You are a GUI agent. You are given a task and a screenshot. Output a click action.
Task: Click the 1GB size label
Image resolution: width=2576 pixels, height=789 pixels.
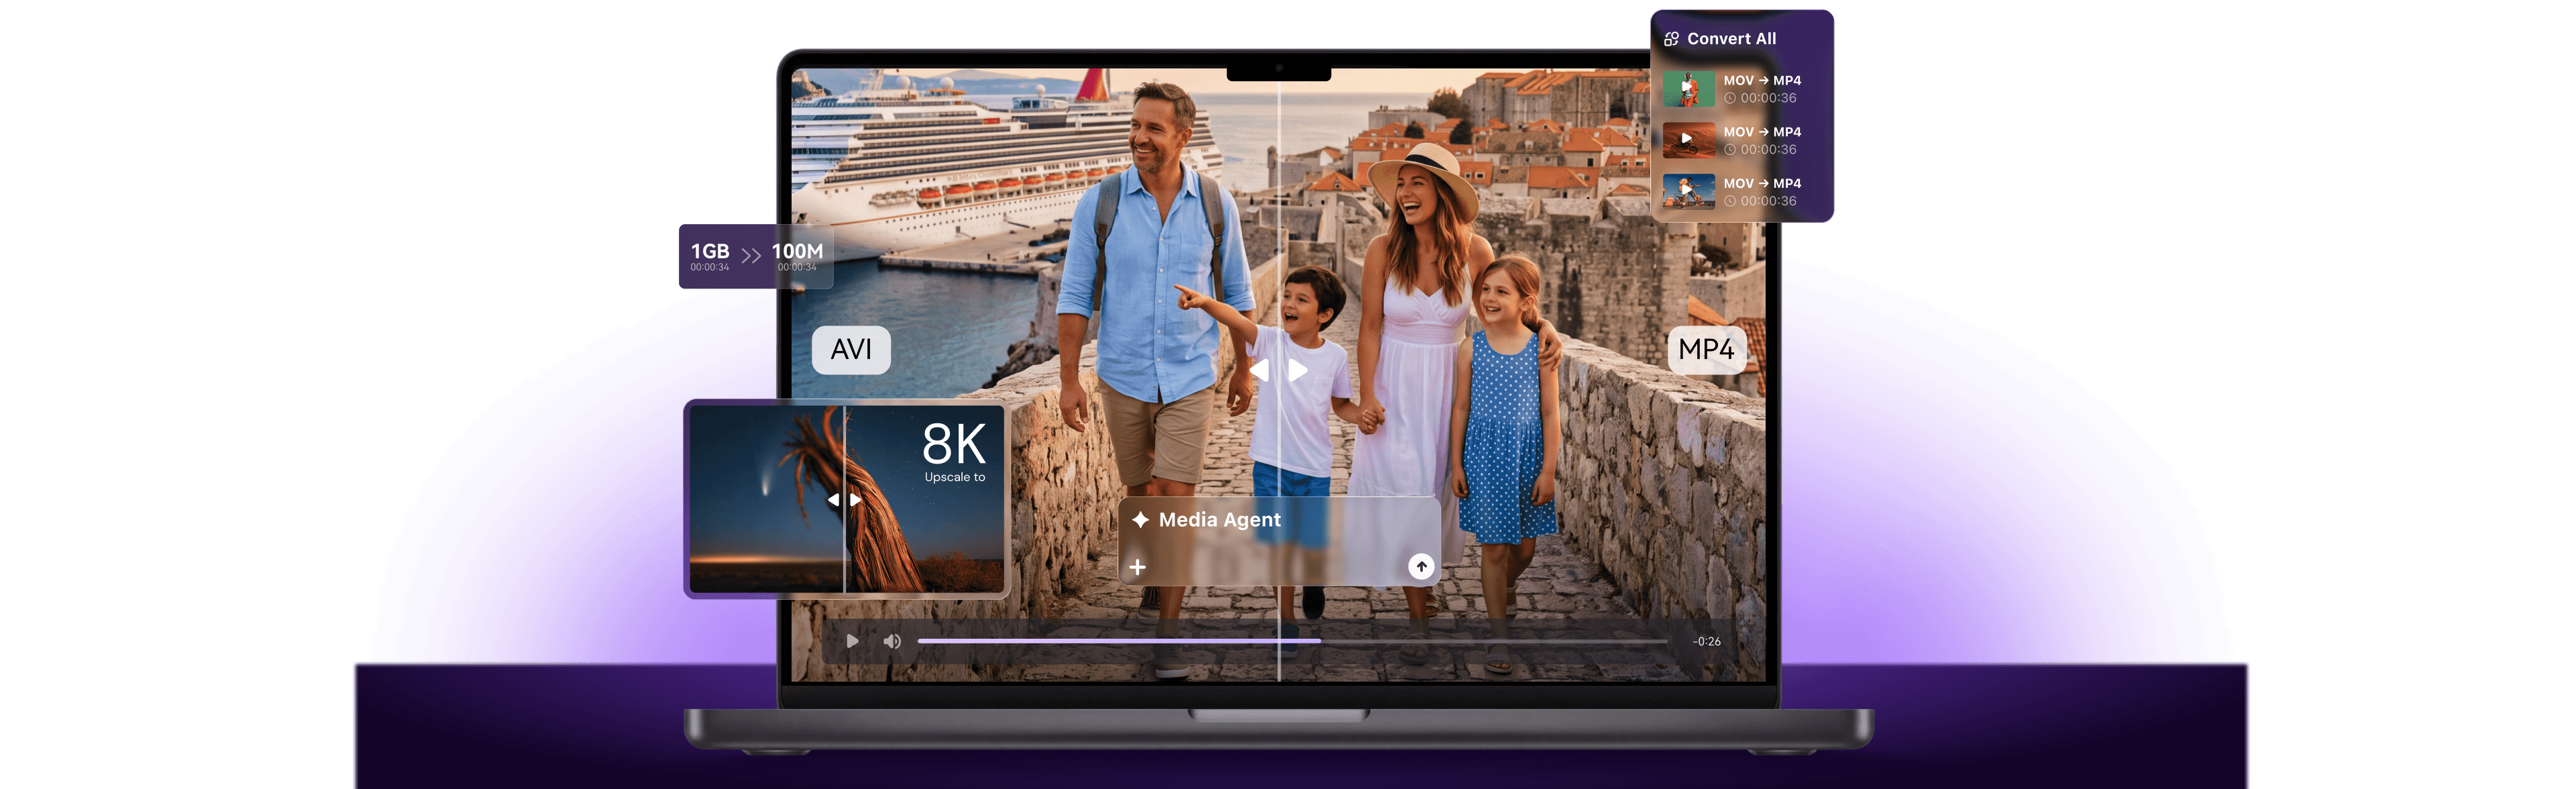[x=710, y=251]
